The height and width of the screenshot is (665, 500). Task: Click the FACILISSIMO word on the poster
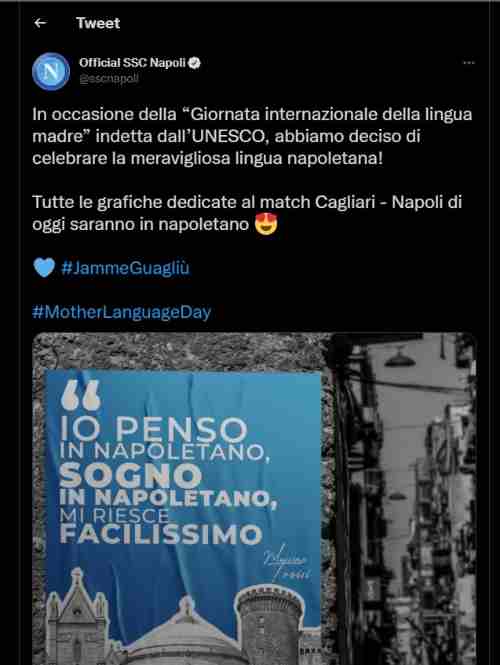pos(161,534)
